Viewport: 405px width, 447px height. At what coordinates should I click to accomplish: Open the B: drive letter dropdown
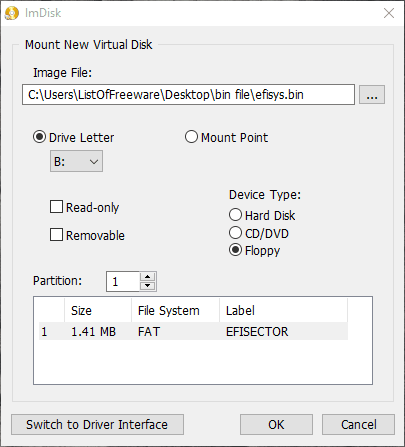(76, 161)
